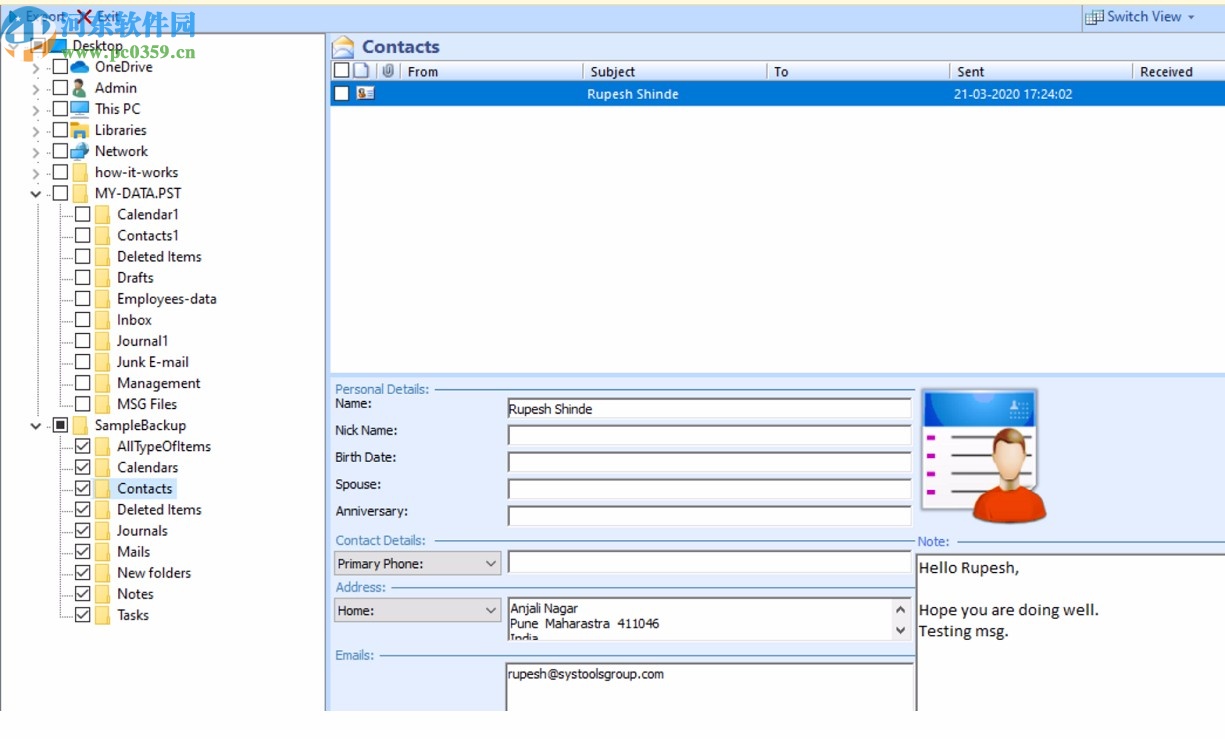Enable the MY-DATA.PST checkbox
Screen dimensions: 1225x739
pos(58,193)
